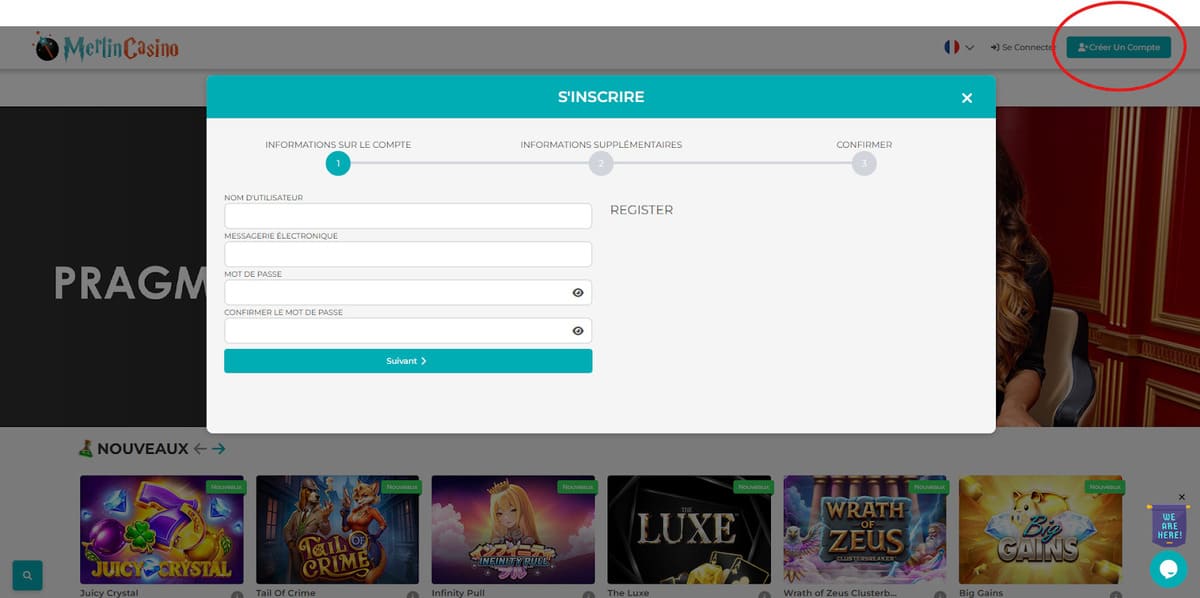This screenshot has width=1200, height=598.
Task: Open the Juicy Crystal game thumbnail
Action: tap(161, 529)
